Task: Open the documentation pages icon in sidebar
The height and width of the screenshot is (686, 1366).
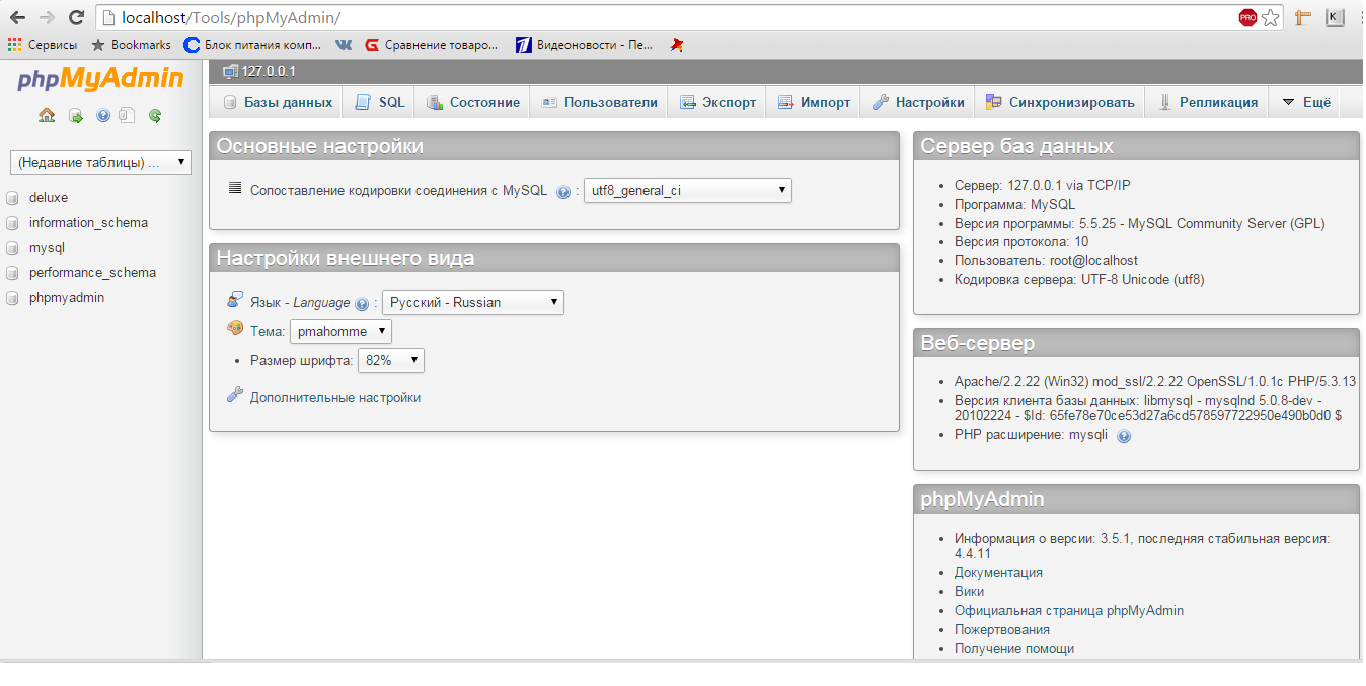Action: coord(126,115)
